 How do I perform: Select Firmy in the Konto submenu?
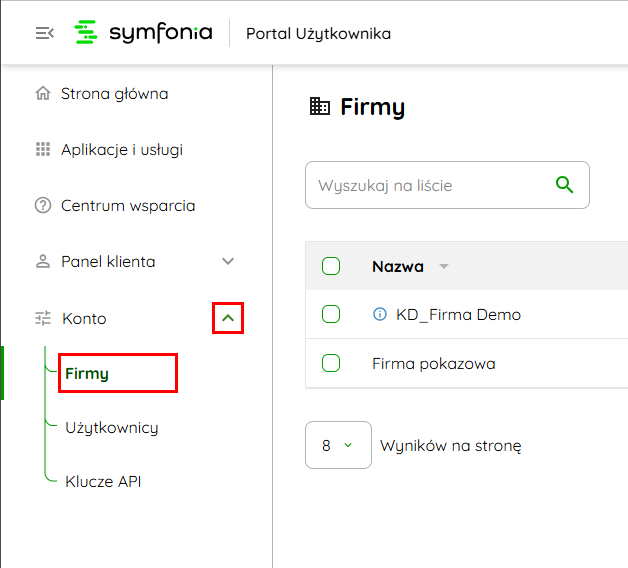87,374
